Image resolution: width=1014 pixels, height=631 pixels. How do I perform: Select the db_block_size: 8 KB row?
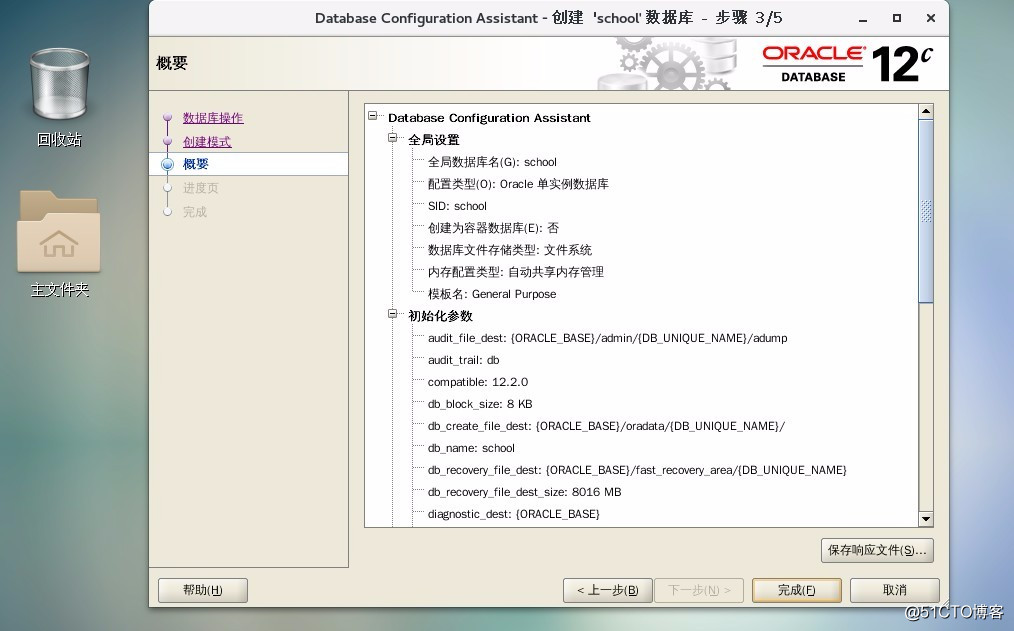[480, 403]
